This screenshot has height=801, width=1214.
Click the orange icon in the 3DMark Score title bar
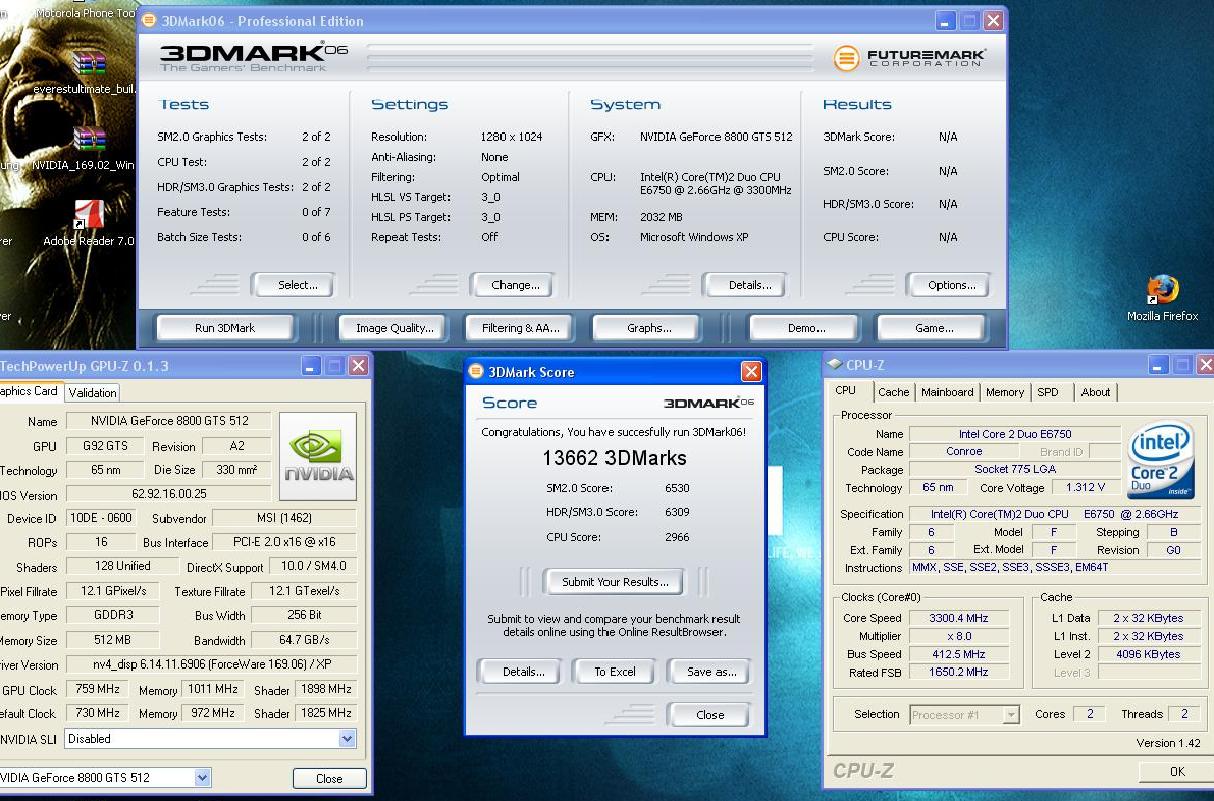[x=476, y=372]
